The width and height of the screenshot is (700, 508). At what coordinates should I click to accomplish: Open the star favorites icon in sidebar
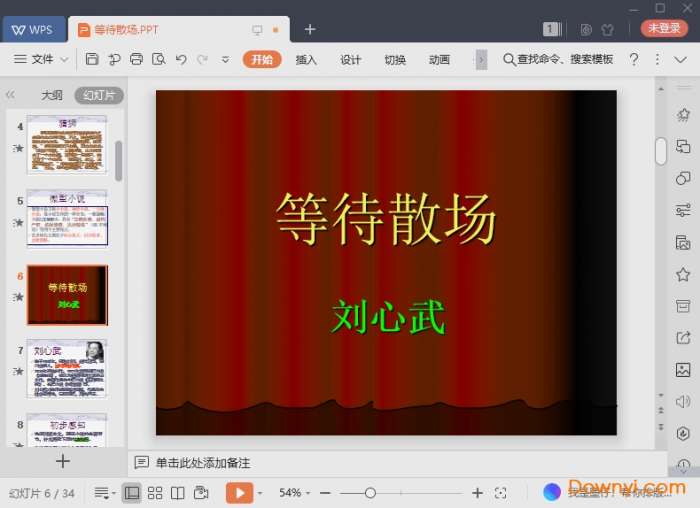click(683, 274)
